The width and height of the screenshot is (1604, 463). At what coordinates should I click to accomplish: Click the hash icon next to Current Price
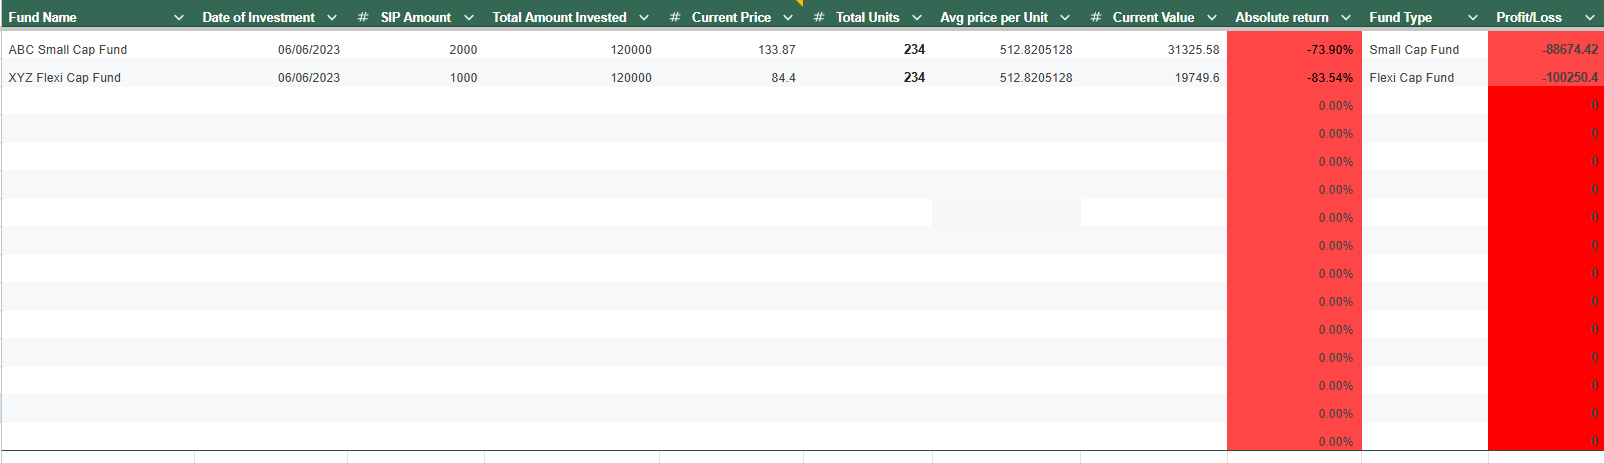[x=675, y=17]
